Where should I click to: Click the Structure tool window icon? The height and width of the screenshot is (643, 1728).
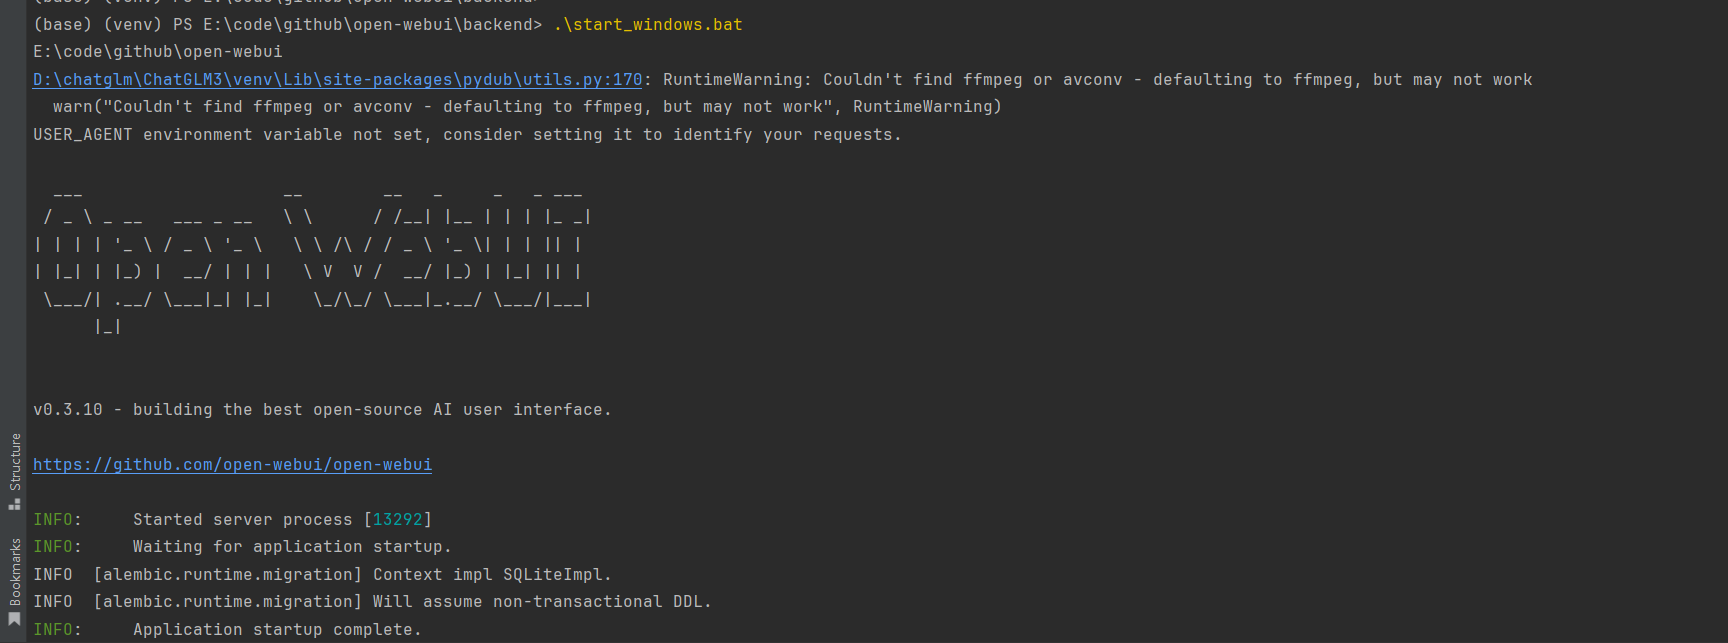coord(14,505)
